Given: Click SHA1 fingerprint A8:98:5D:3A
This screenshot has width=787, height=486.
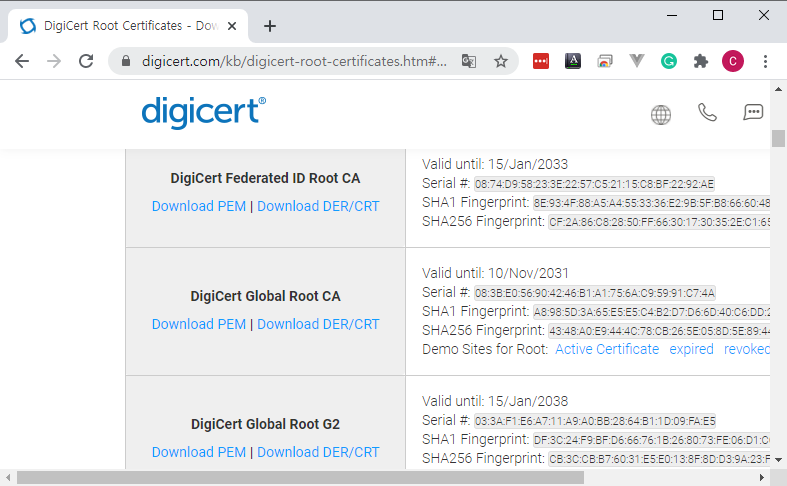Looking at the screenshot, I should coord(651,312).
